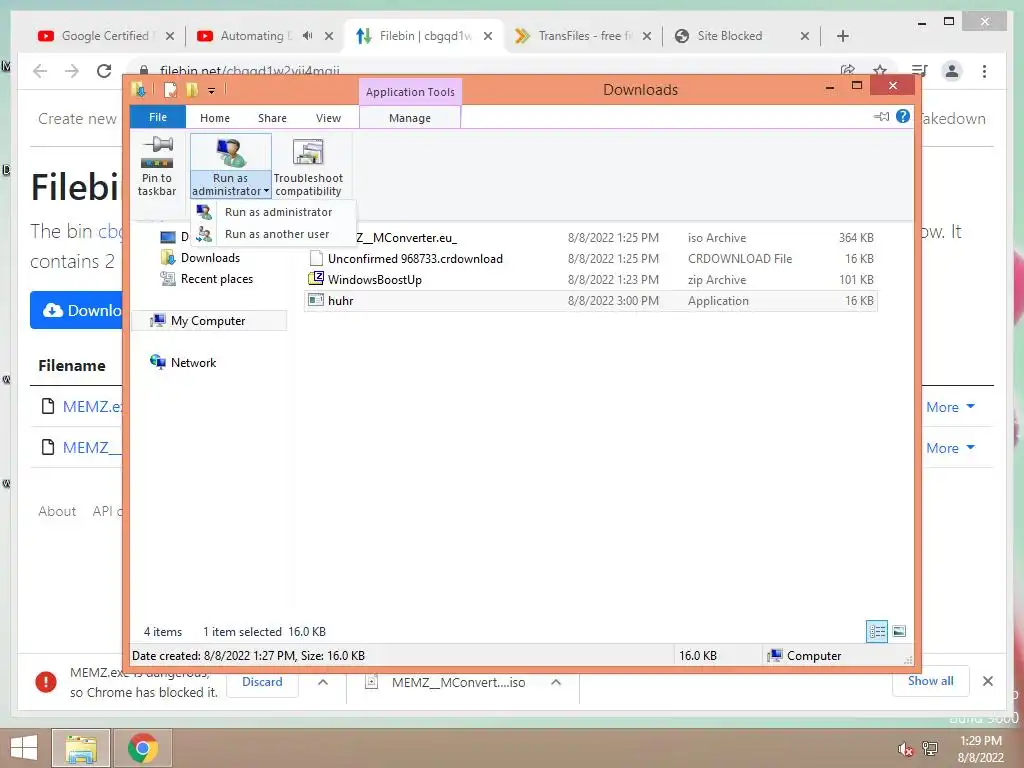
Task: Select Downloads in navigation pane
Action: point(210,258)
